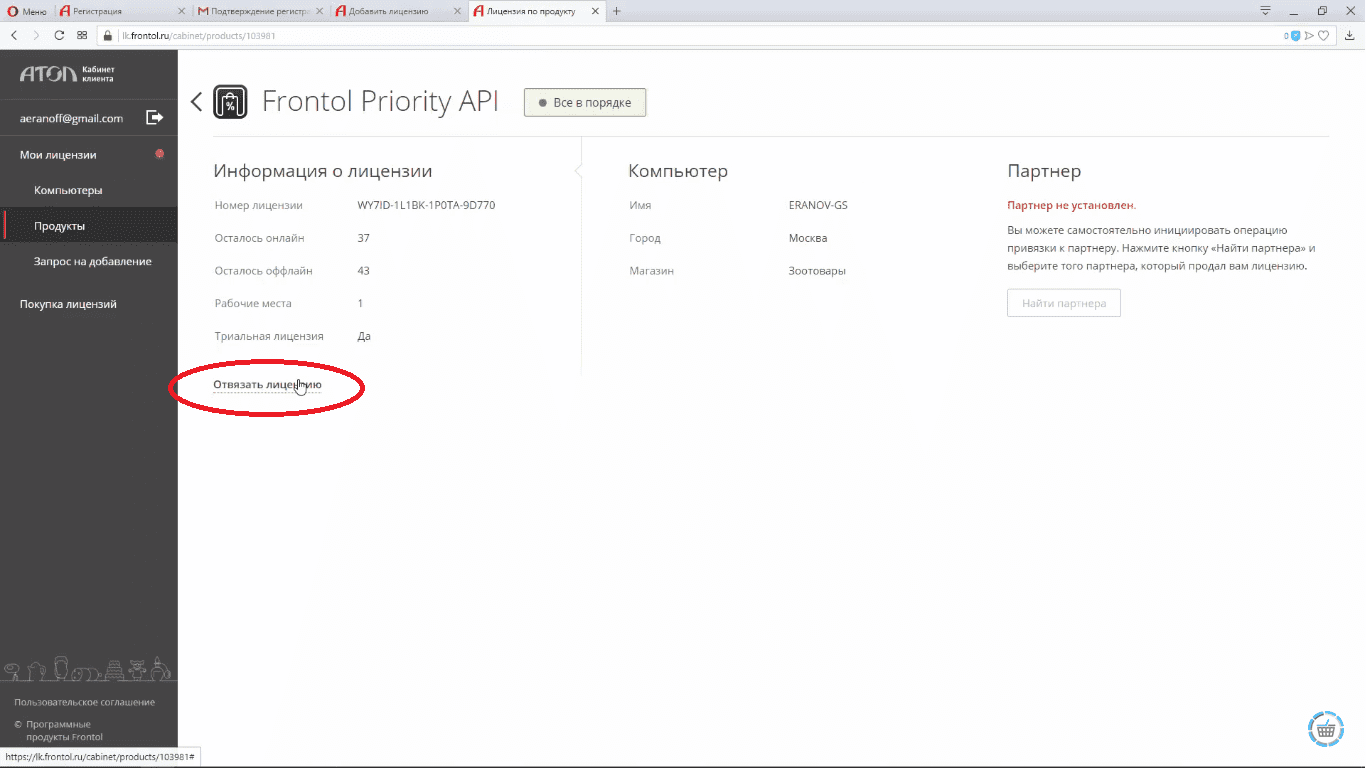The image size is (1366, 768).
Task: Click the Frontol Priority API product icon
Action: coord(231,102)
